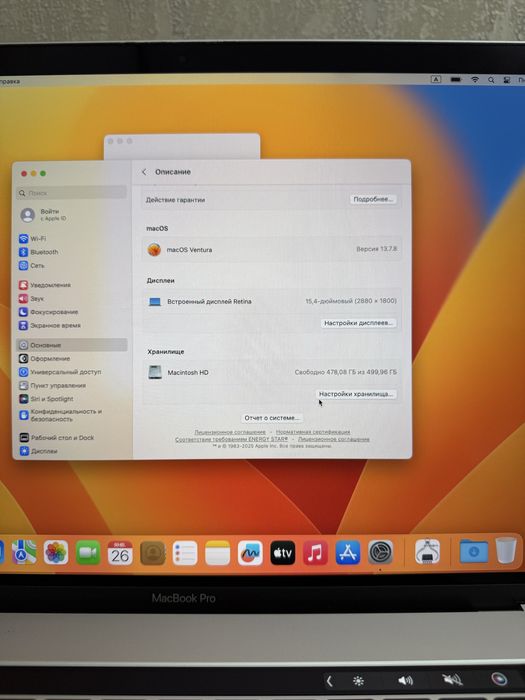
Task: Open App Store from the Dock
Action: coord(348,553)
